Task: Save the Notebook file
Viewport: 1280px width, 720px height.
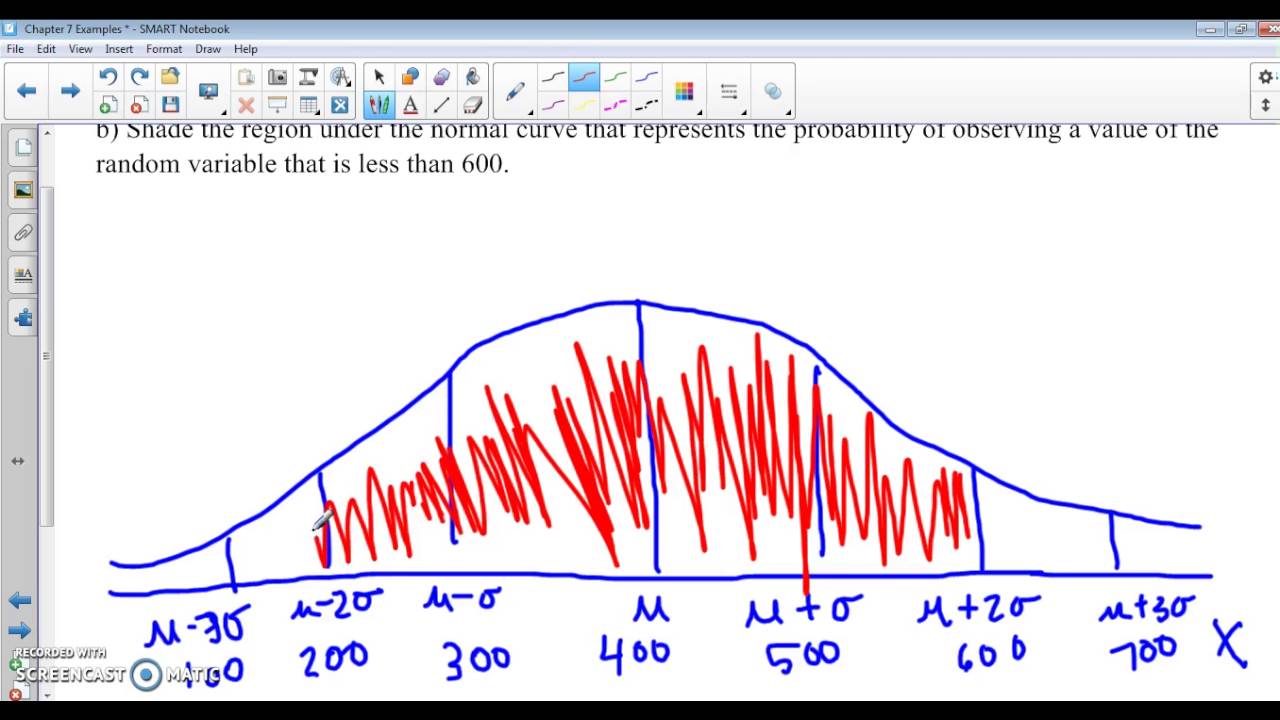Action: pos(170,105)
